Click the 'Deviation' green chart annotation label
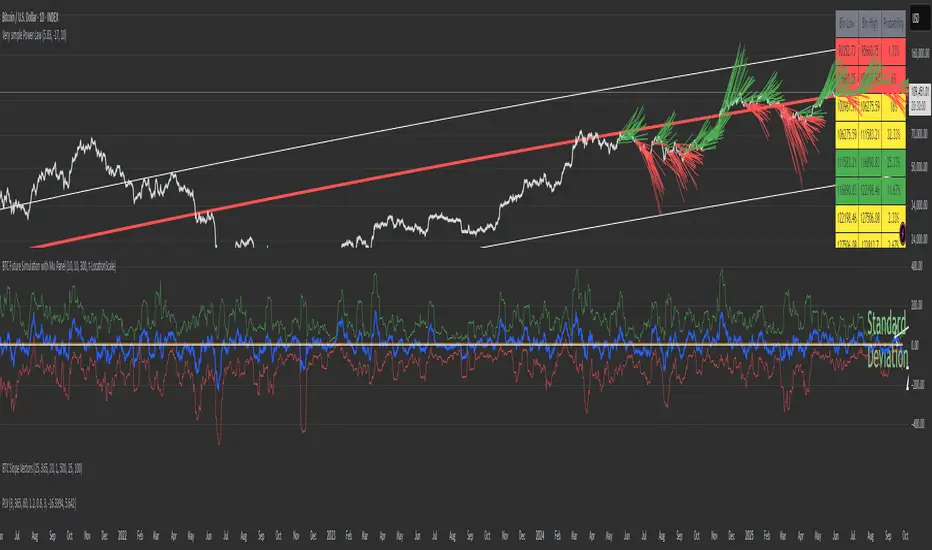 (x=887, y=357)
